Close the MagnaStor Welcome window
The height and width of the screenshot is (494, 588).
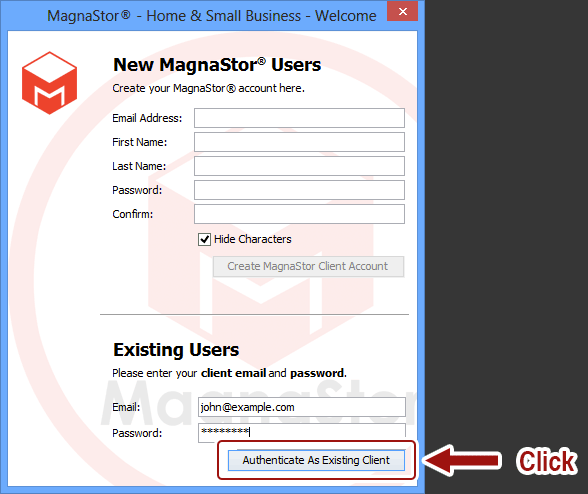pyautogui.click(x=402, y=12)
